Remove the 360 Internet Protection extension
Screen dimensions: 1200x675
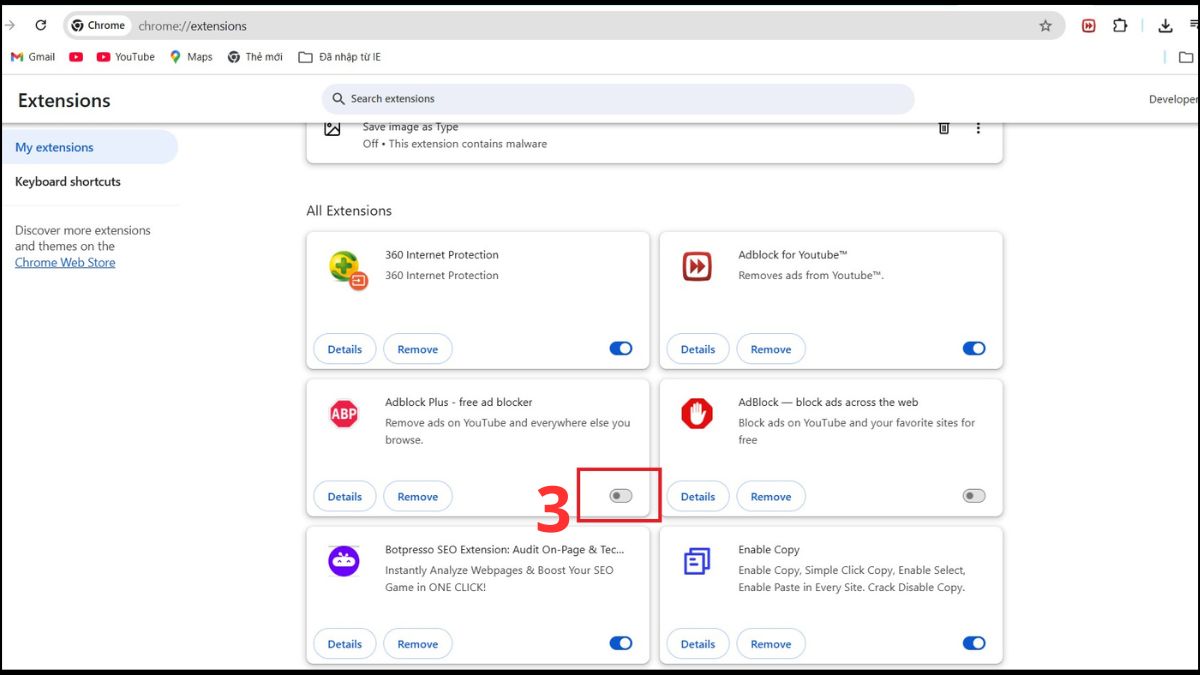(418, 349)
